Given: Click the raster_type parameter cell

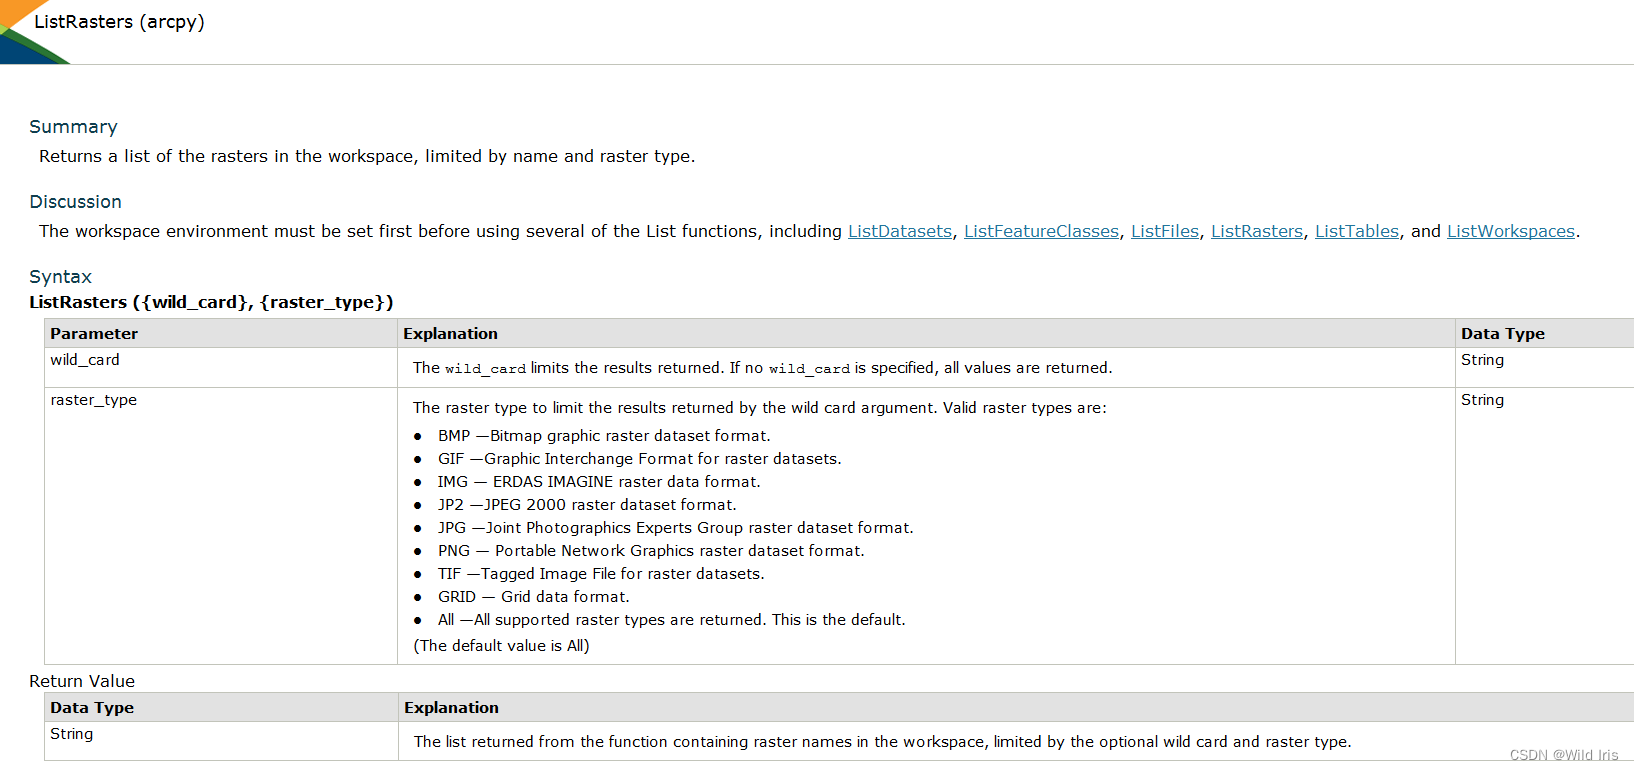Looking at the screenshot, I should coord(221,526).
